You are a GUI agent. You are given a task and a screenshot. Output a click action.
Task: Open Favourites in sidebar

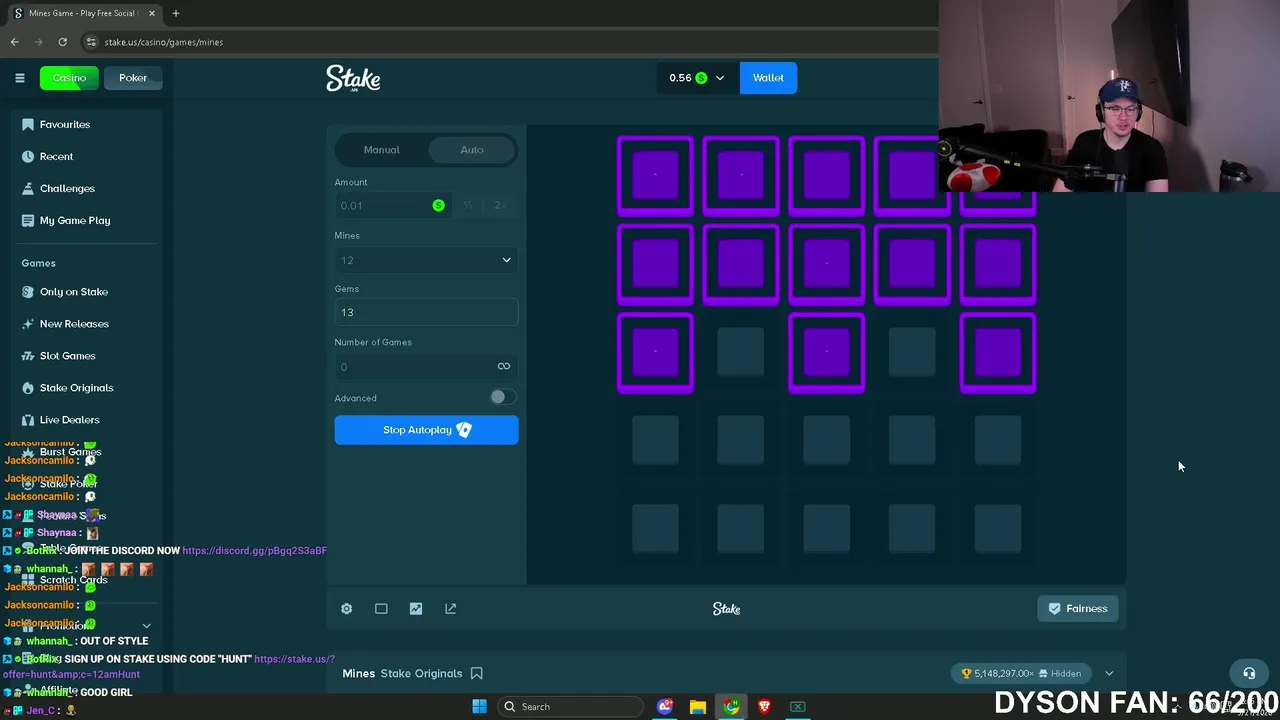click(x=64, y=124)
